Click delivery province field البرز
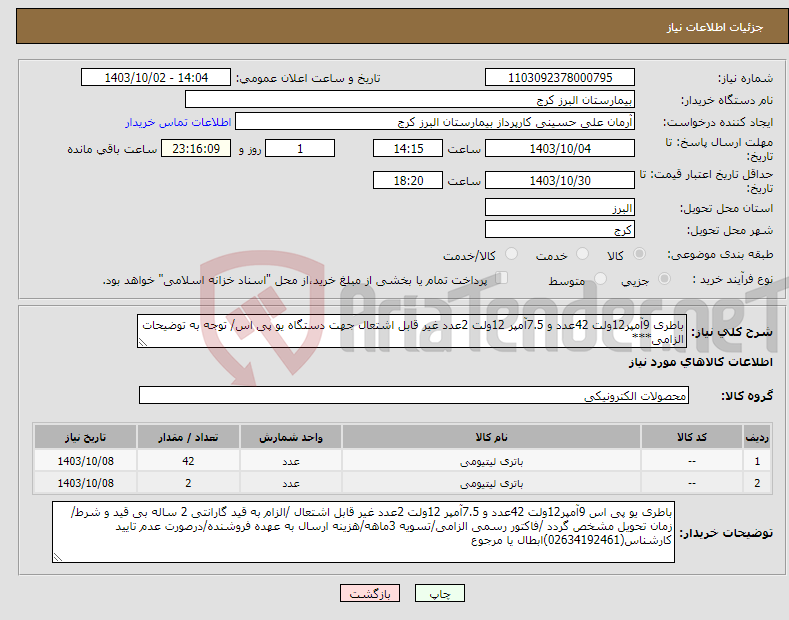Viewport: 789px width, 620px height. coord(560,207)
